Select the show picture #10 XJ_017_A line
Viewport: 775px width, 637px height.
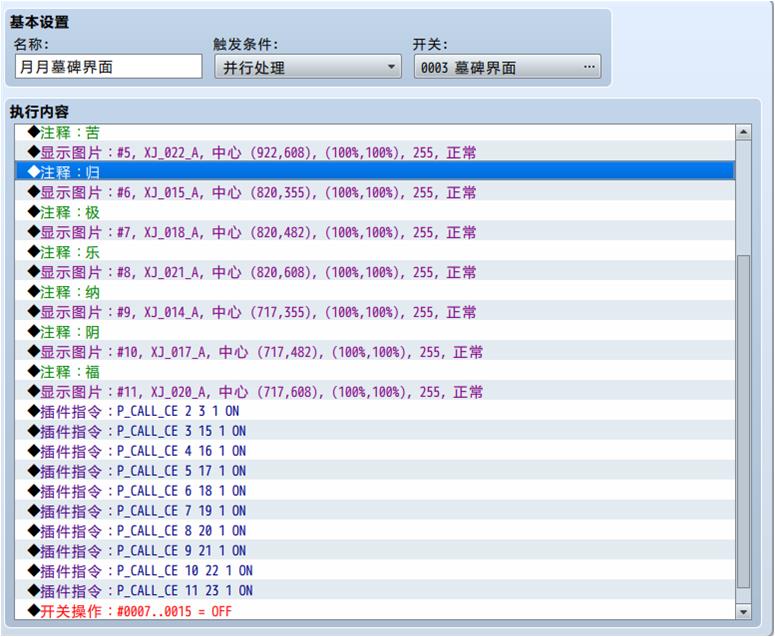[375, 352]
